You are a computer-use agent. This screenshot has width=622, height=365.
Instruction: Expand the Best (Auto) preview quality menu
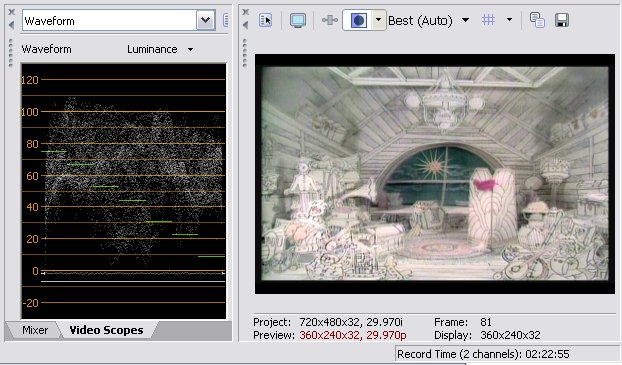[x=428, y=20]
